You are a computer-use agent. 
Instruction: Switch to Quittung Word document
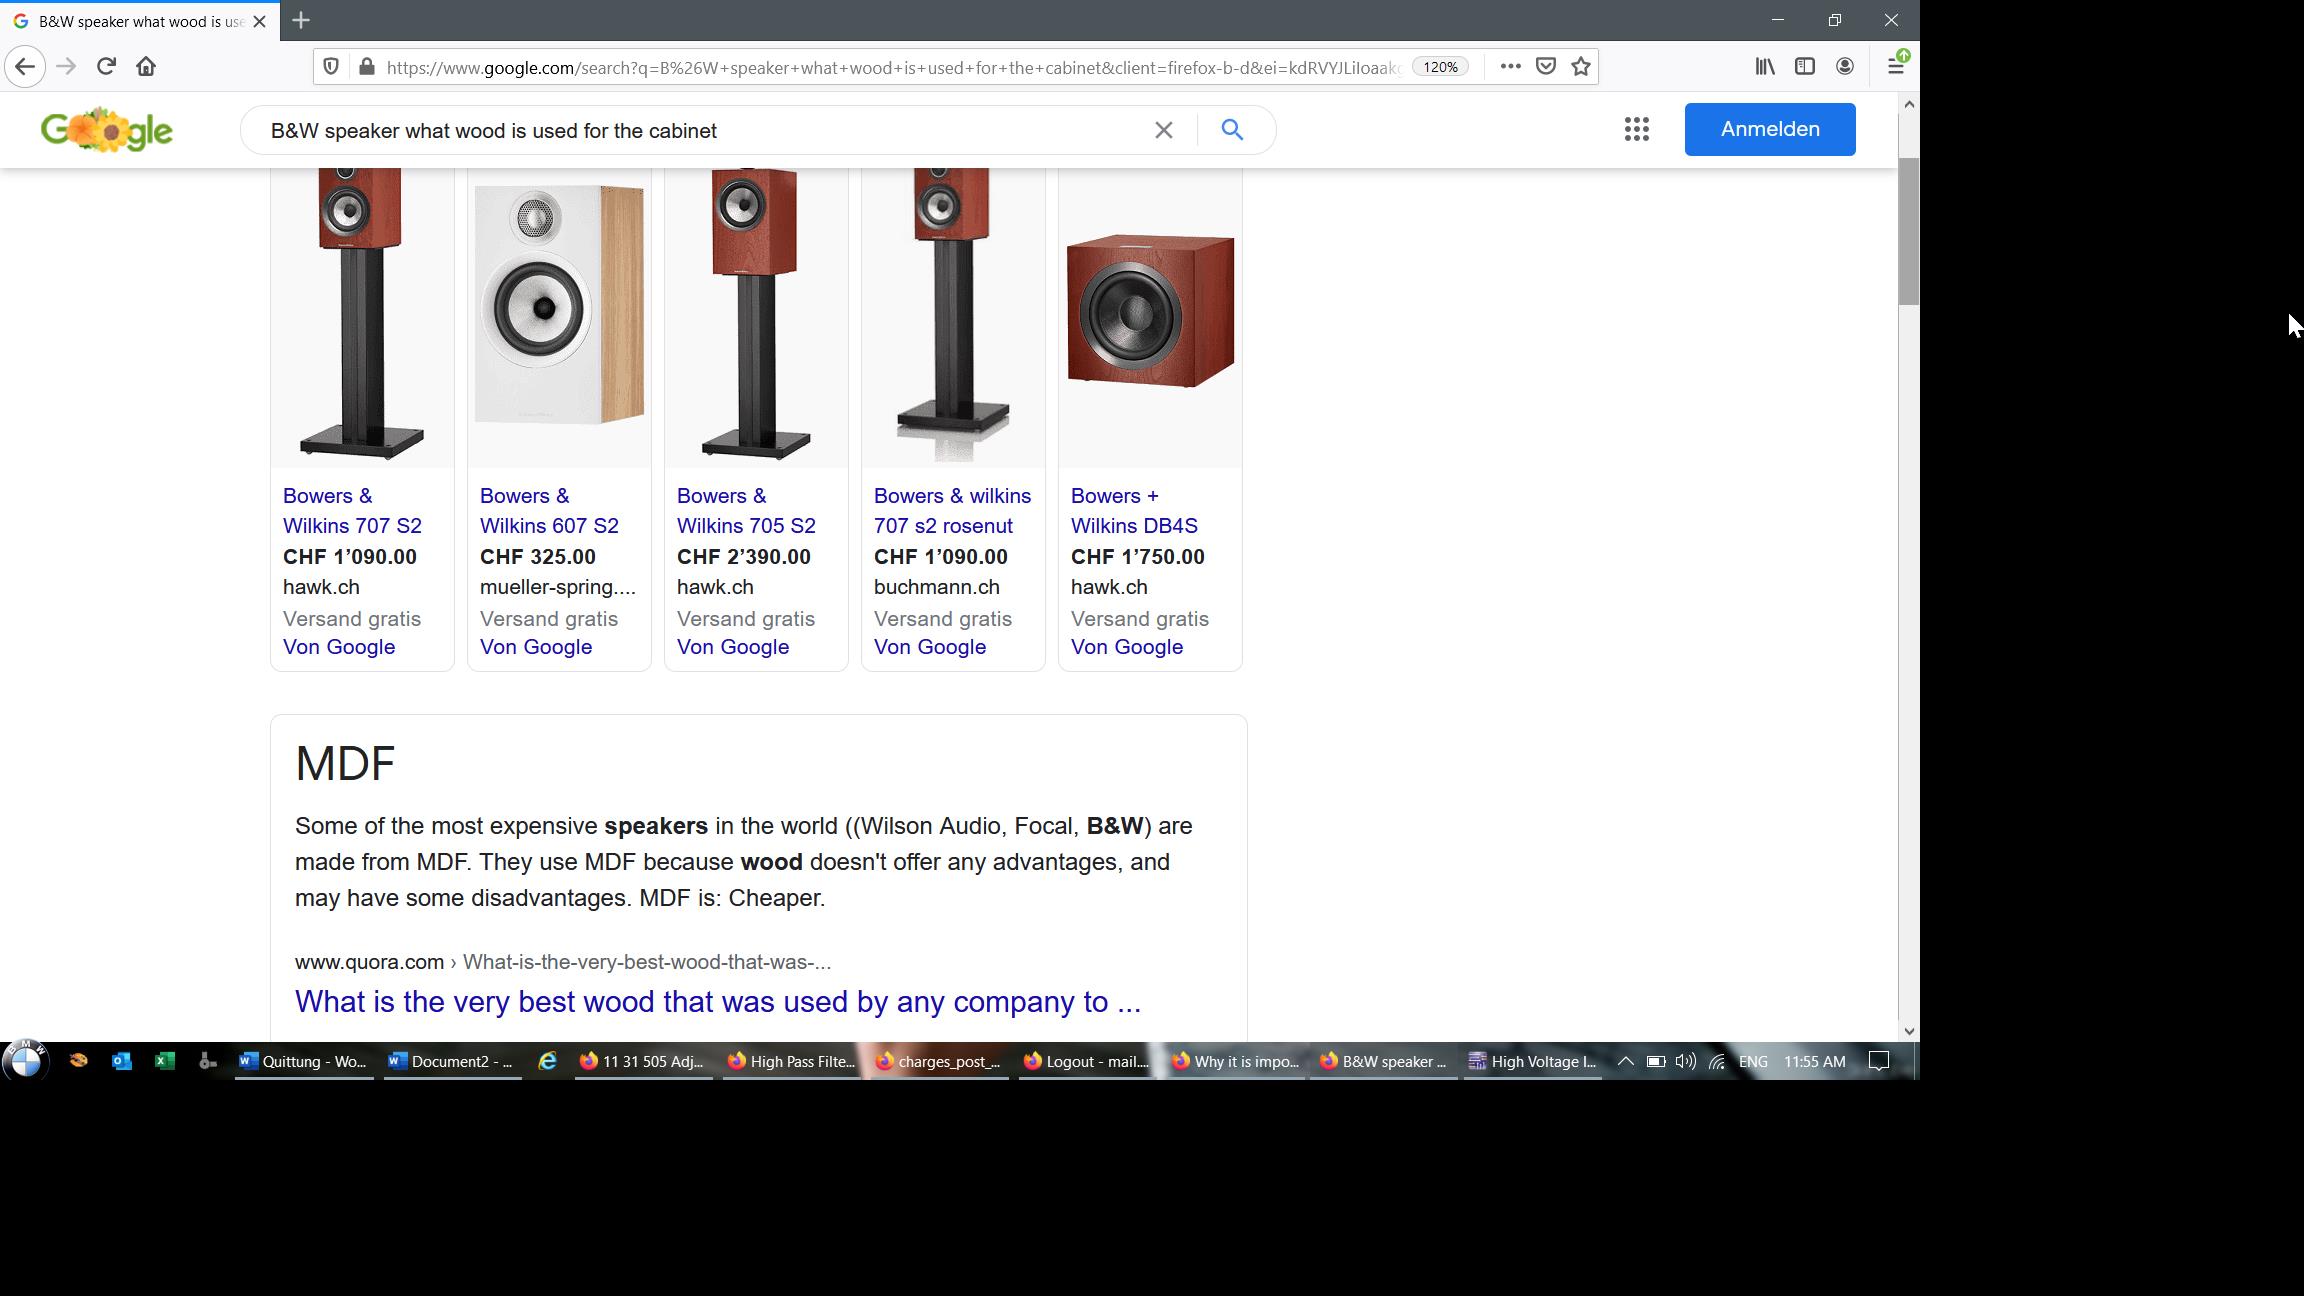(x=304, y=1061)
